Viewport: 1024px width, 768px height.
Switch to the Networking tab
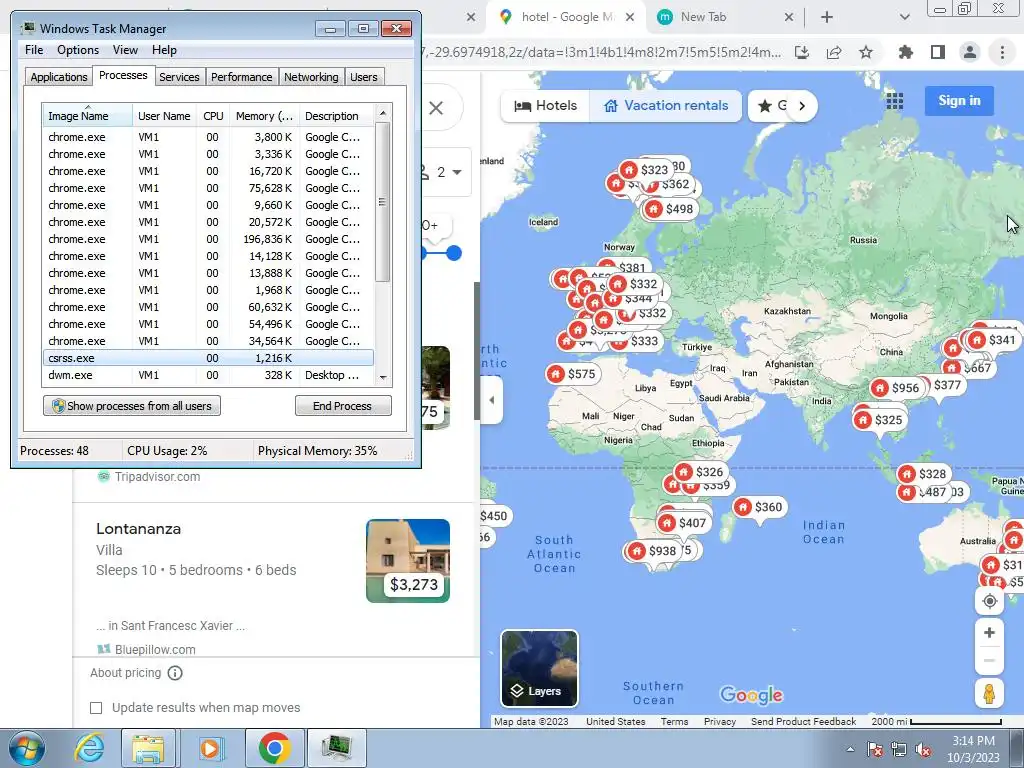click(311, 77)
